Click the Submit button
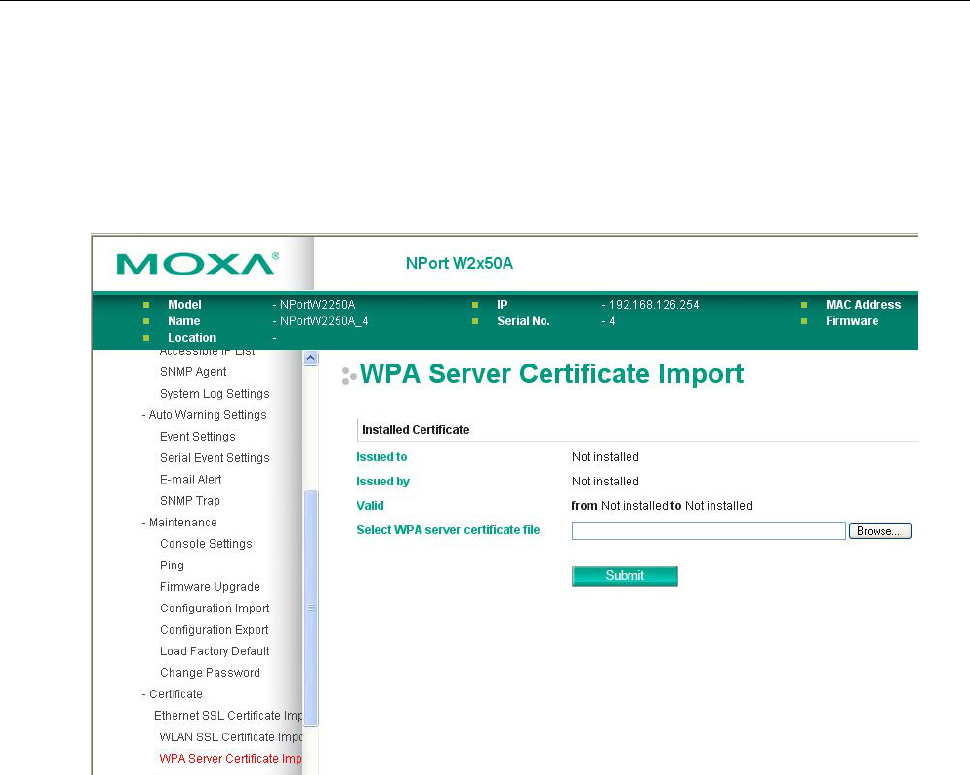This screenshot has width=970, height=775. 624,576
